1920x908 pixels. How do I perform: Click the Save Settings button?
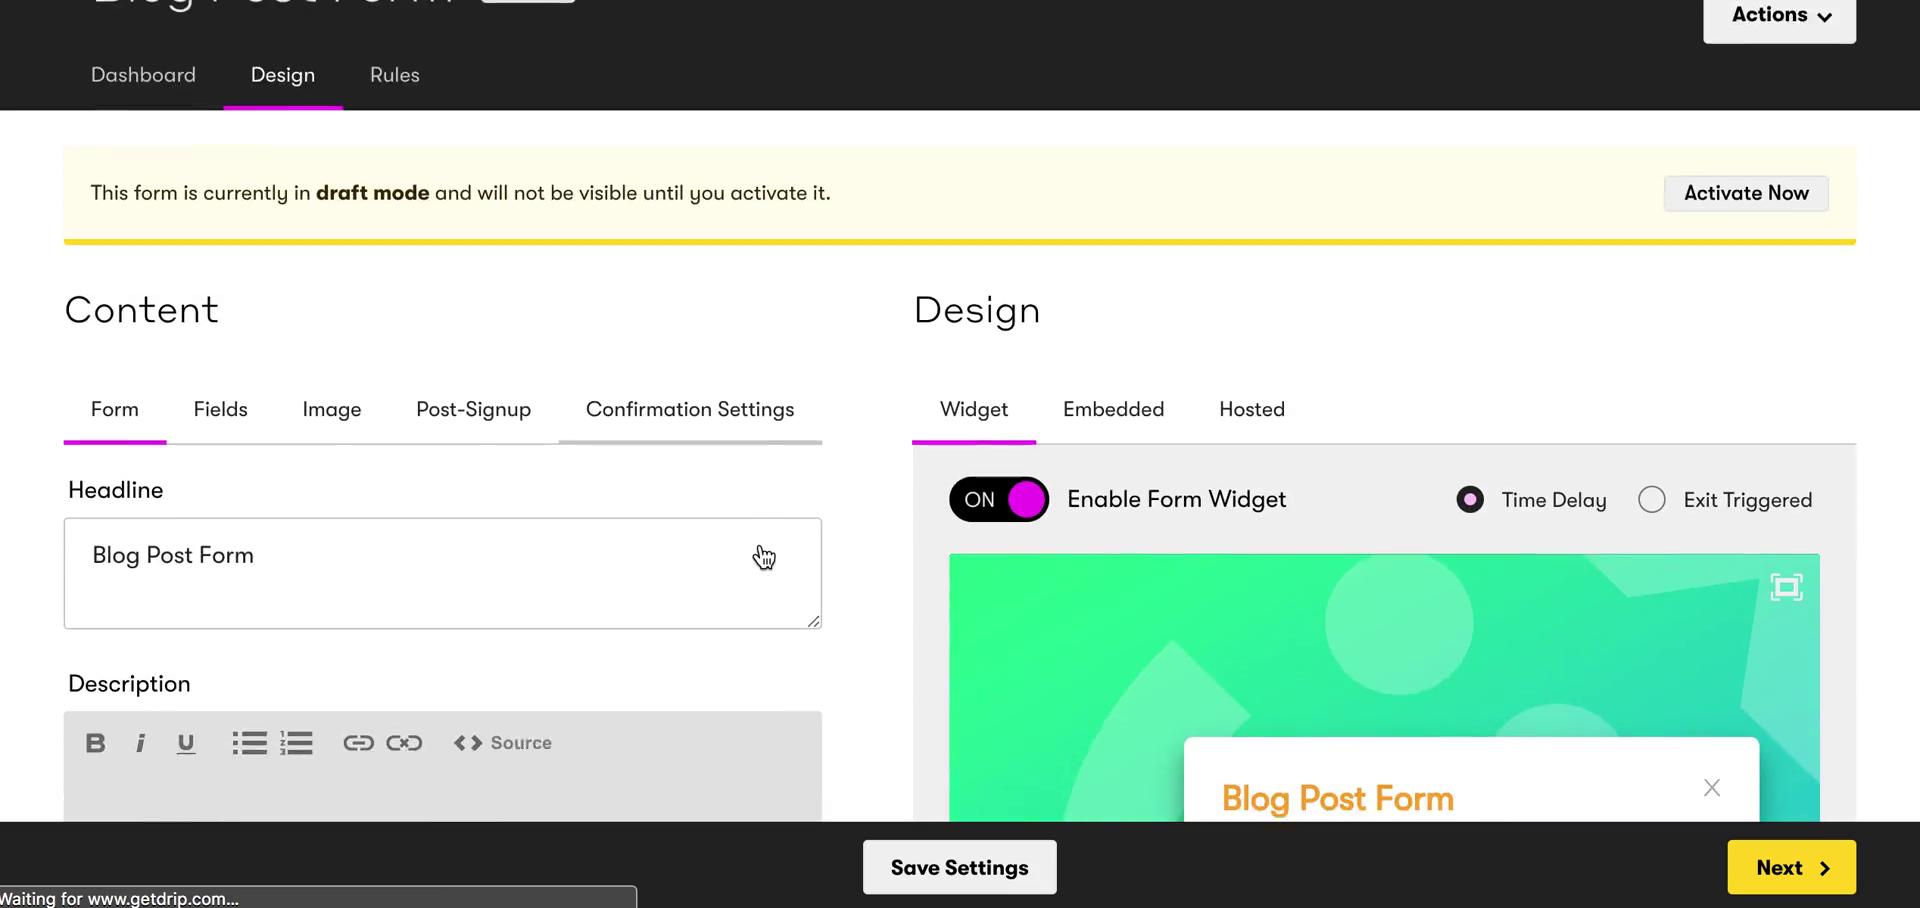pyautogui.click(x=960, y=867)
